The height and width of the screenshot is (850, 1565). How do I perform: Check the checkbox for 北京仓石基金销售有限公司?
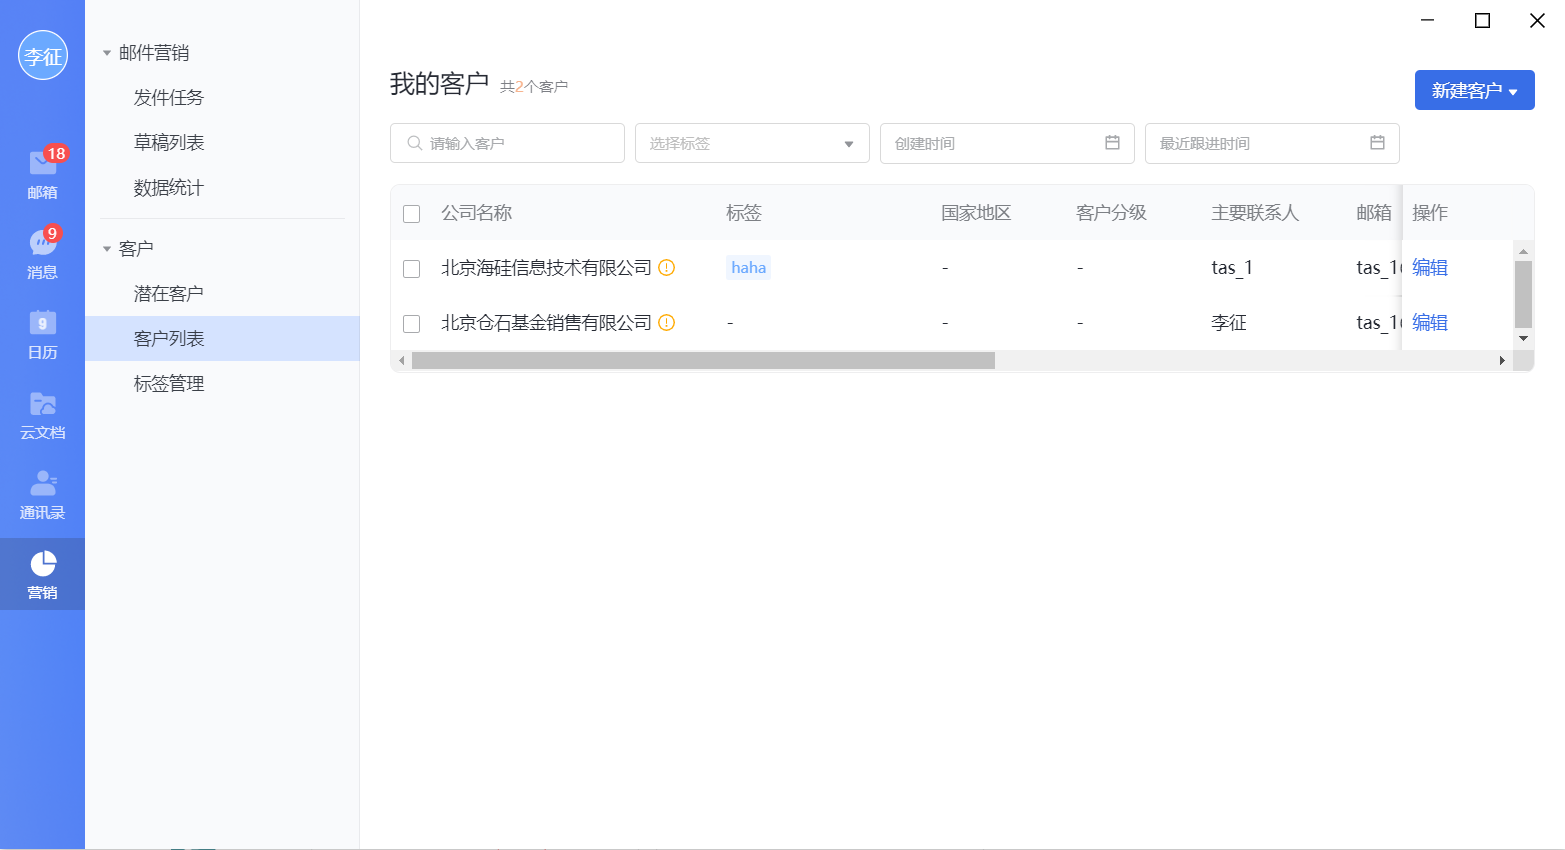[x=412, y=322]
